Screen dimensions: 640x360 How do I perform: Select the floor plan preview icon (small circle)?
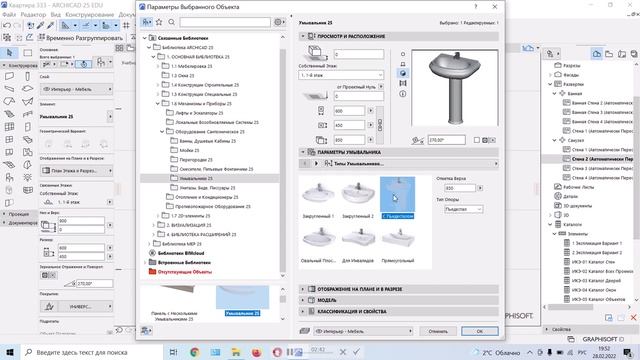tap(403, 54)
